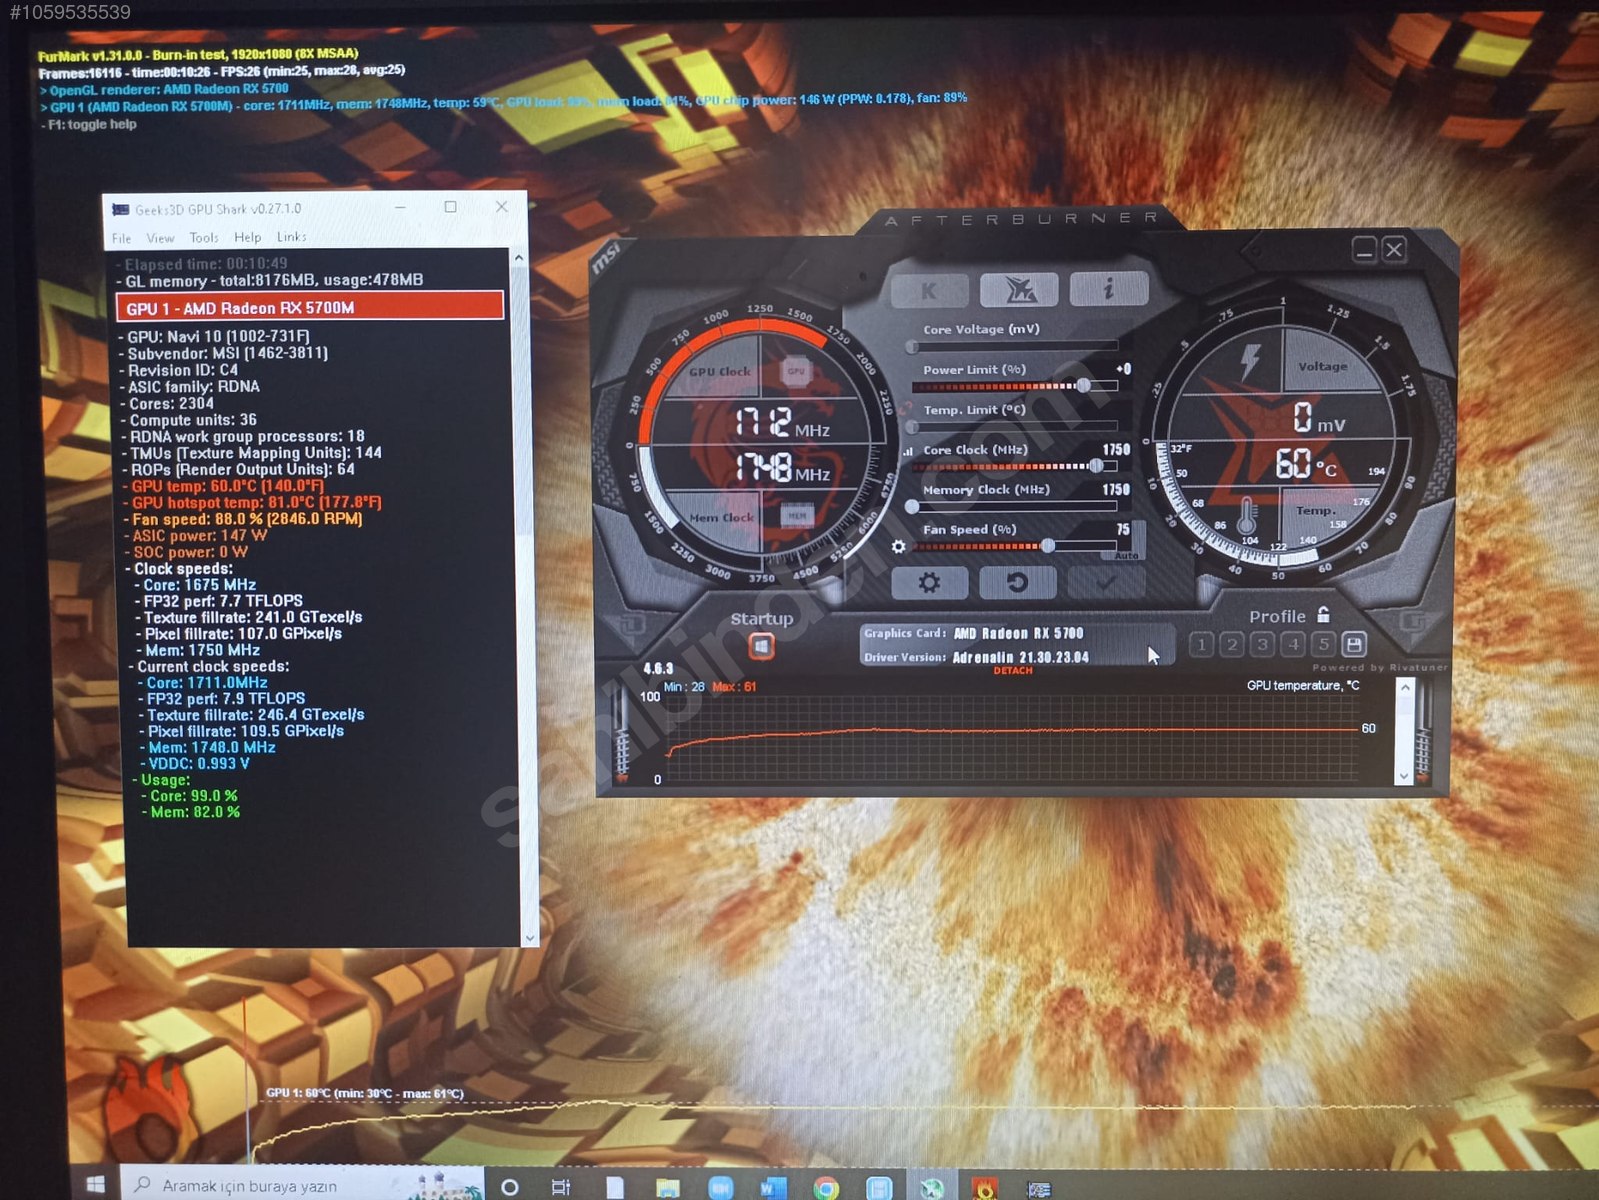
Task: Click the DETACH monitor link
Action: pyautogui.click(x=1012, y=670)
